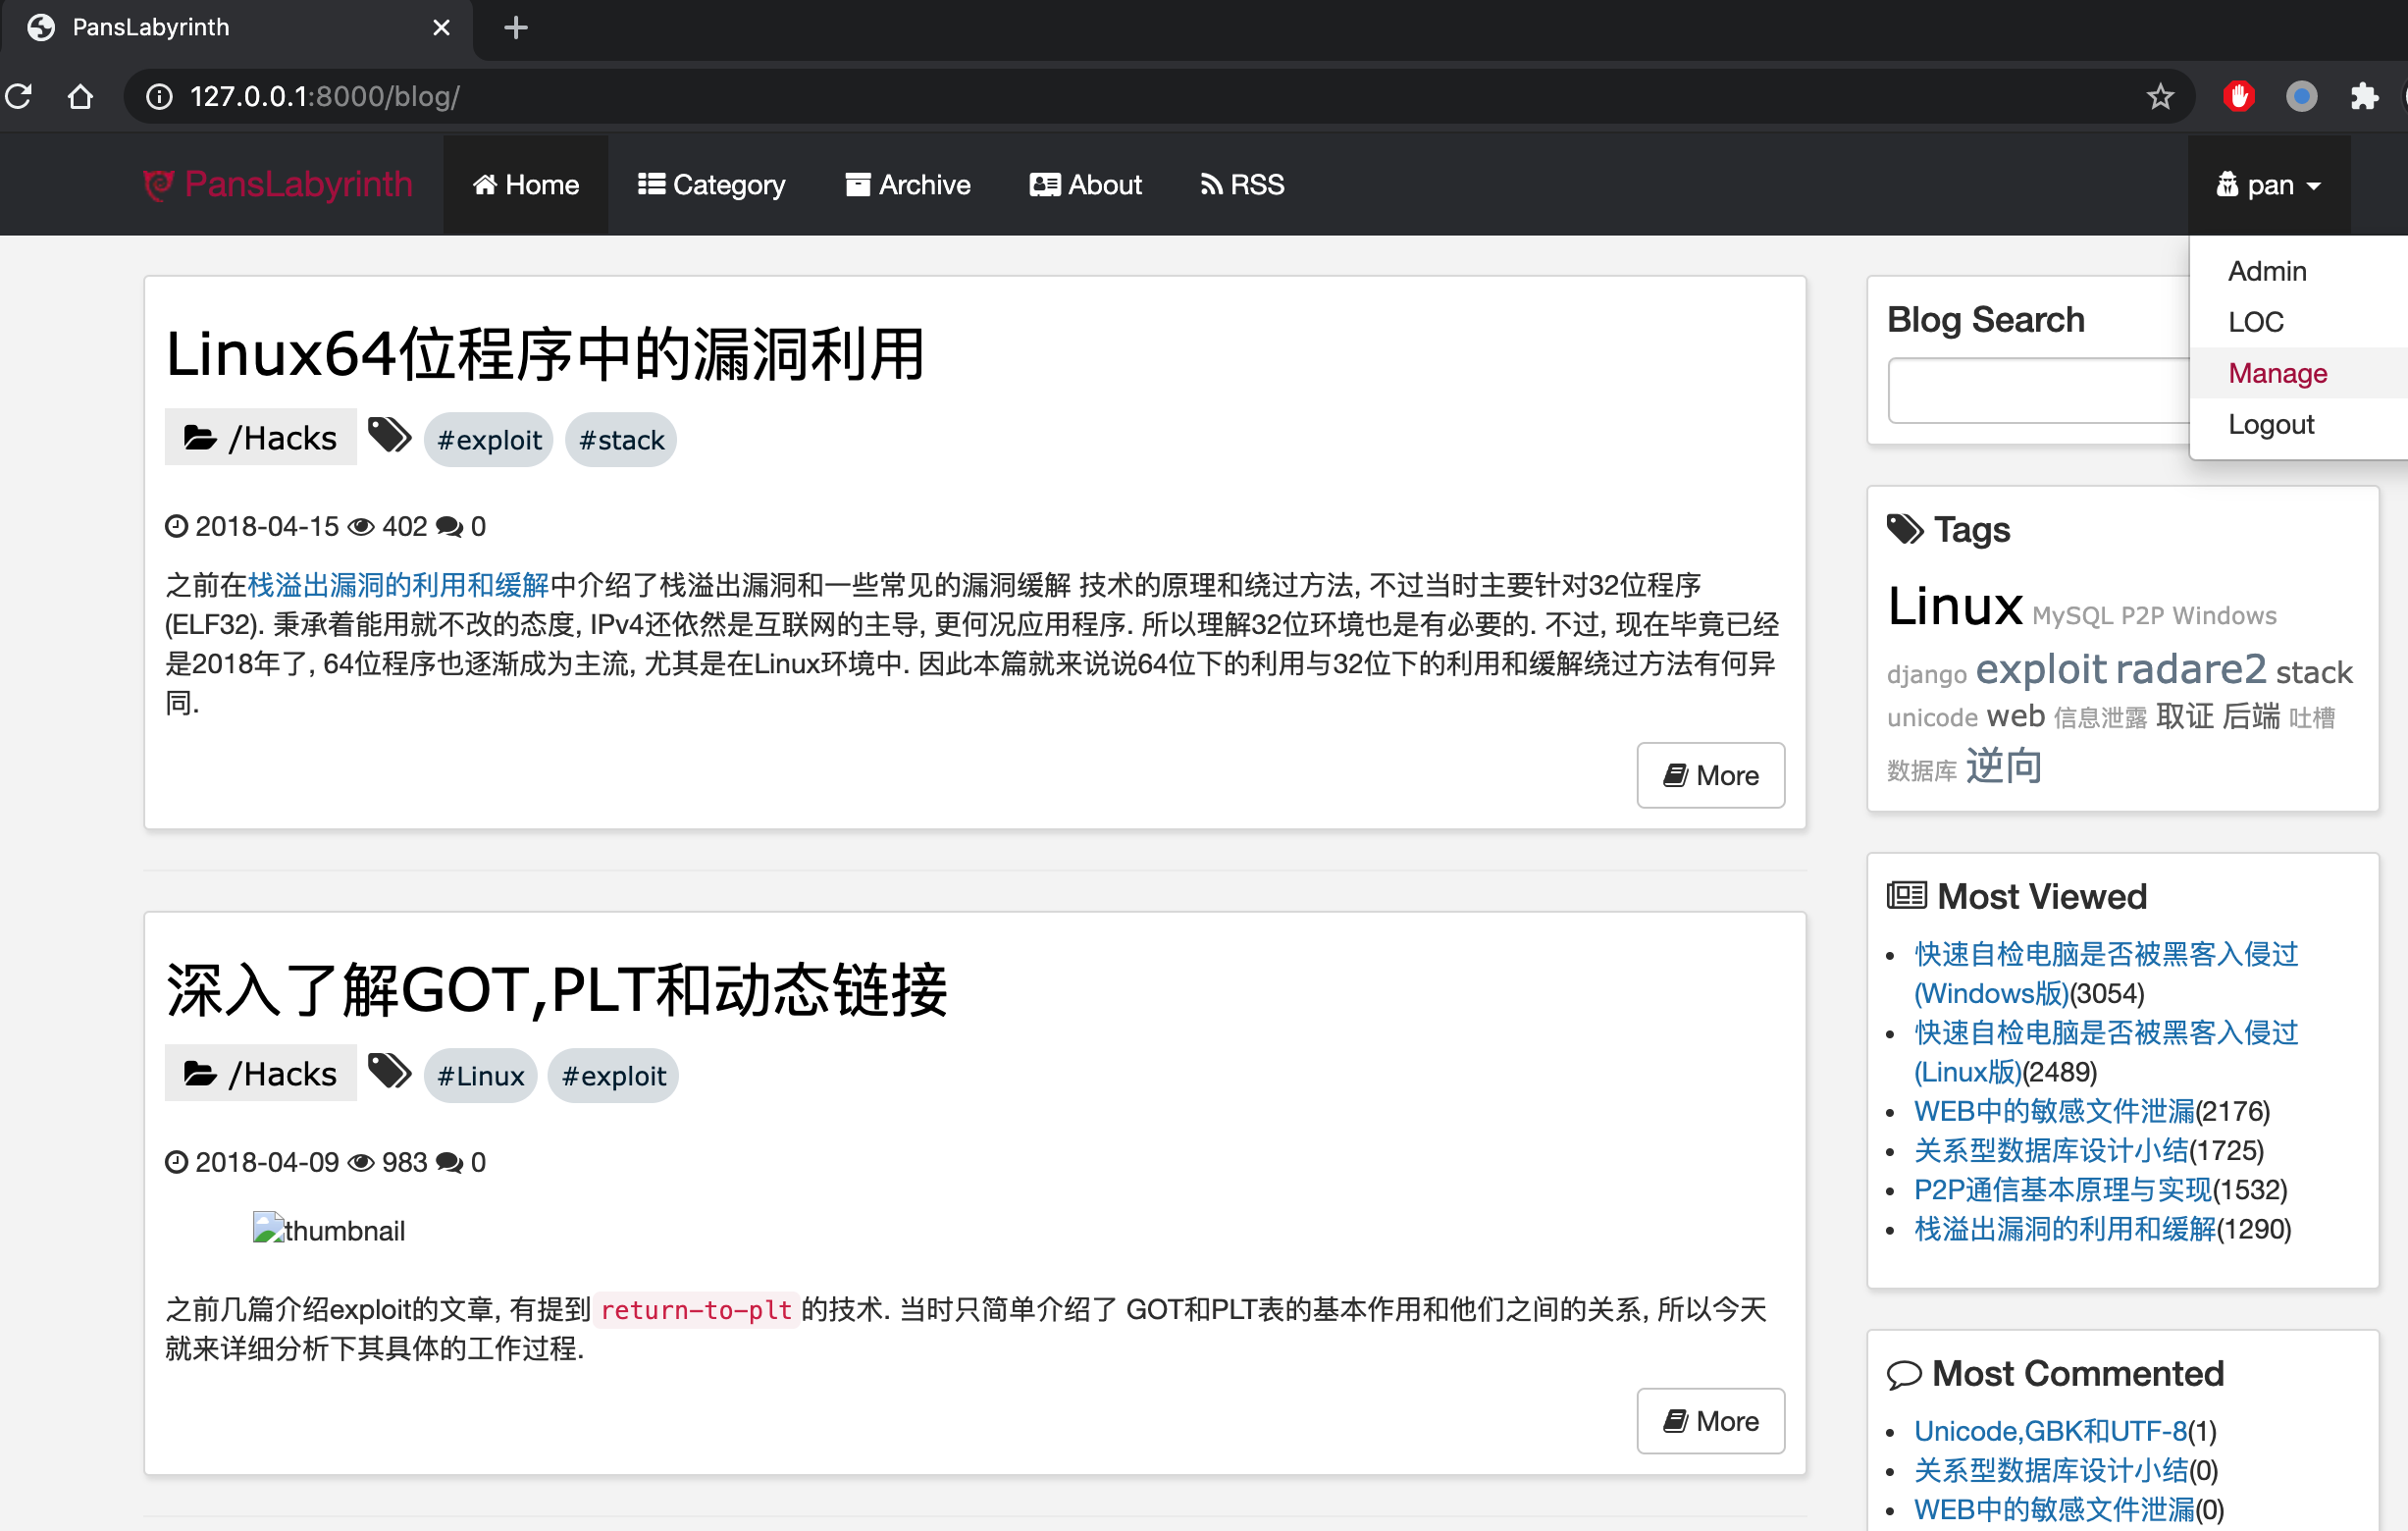Open the Archive navigation item

click(x=908, y=185)
